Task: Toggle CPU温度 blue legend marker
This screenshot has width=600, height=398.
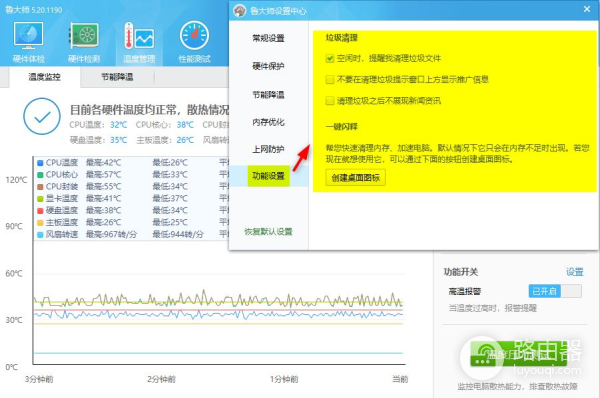Action: (40, 163)
